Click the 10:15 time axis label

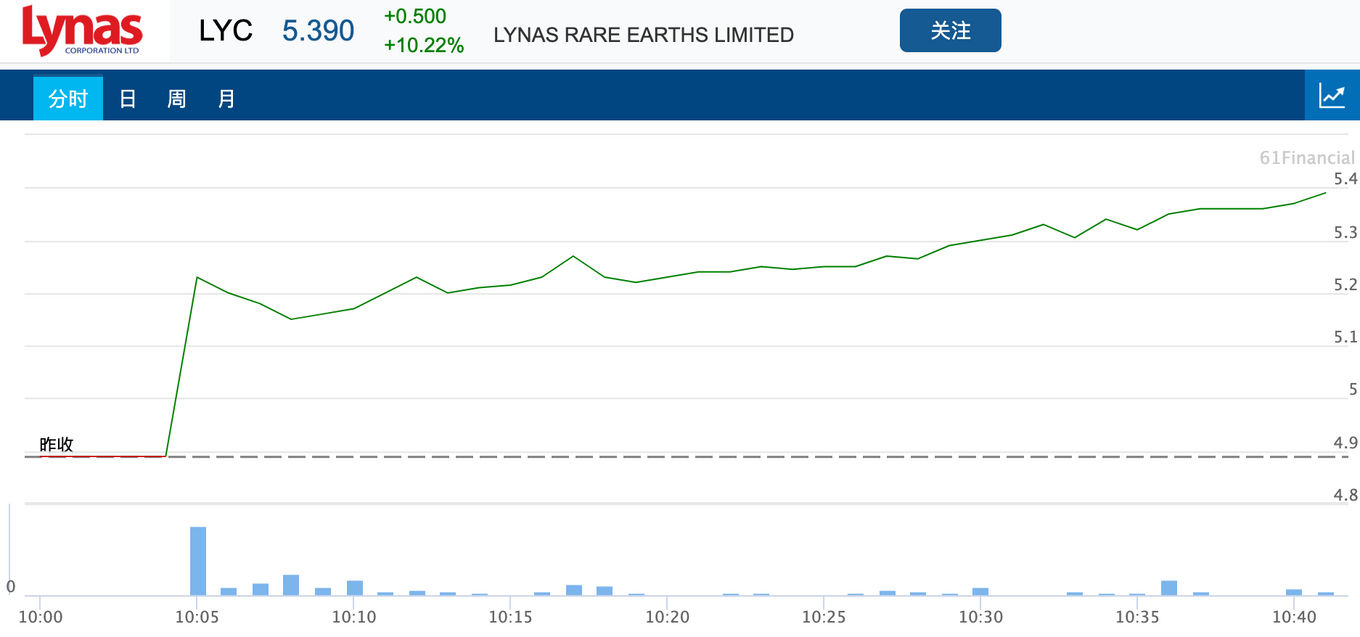point(510,617)
